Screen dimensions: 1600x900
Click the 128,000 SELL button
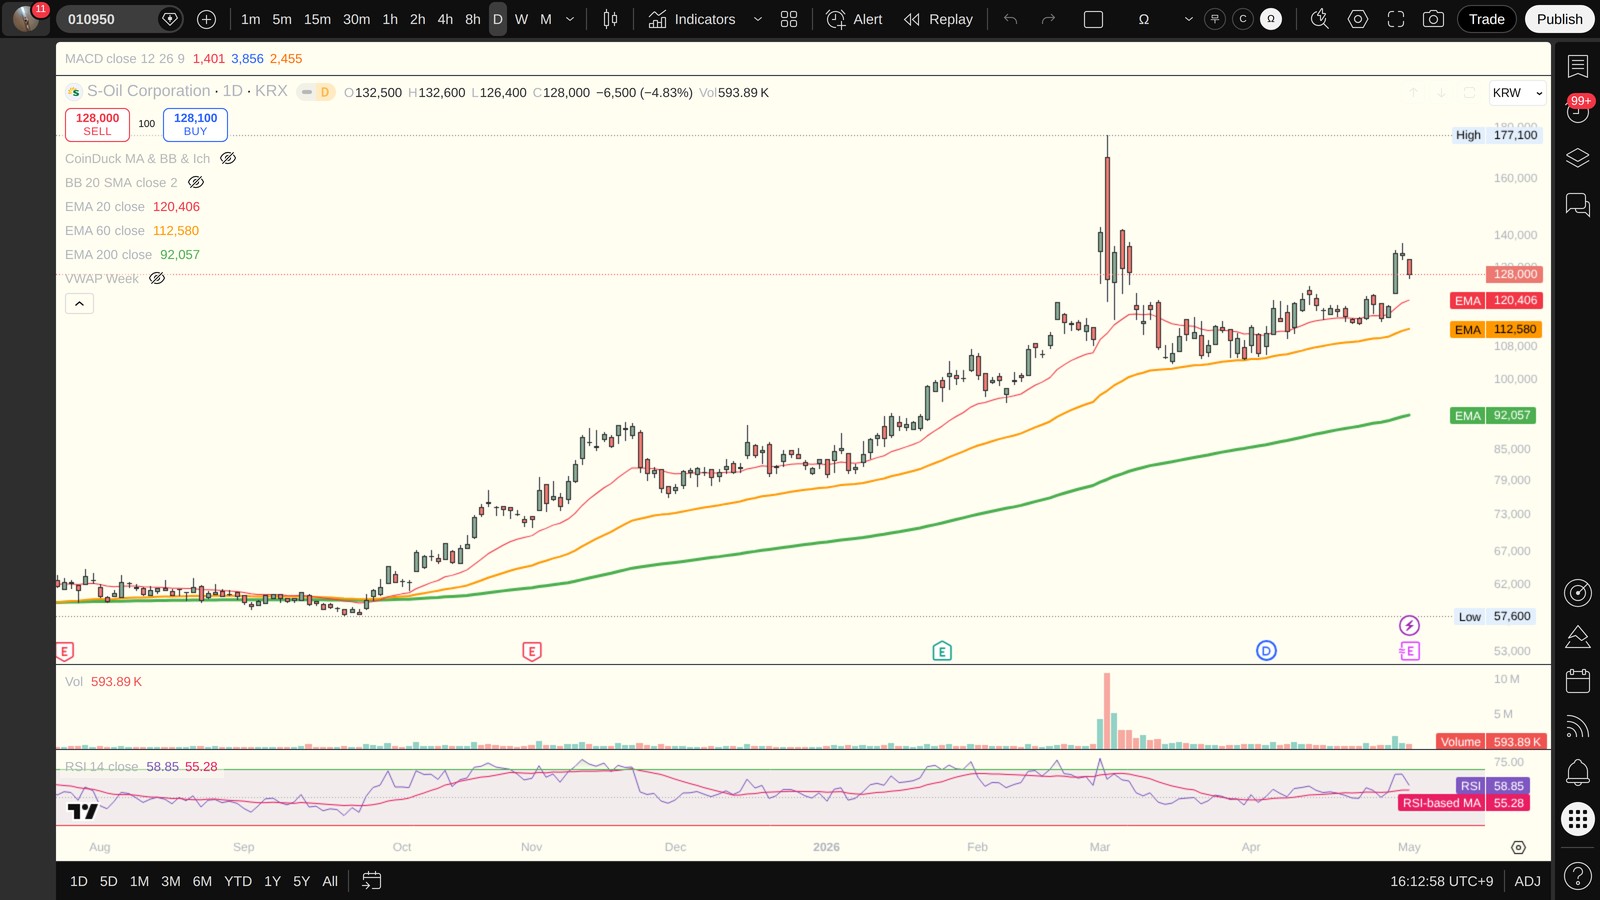point(97,124)
